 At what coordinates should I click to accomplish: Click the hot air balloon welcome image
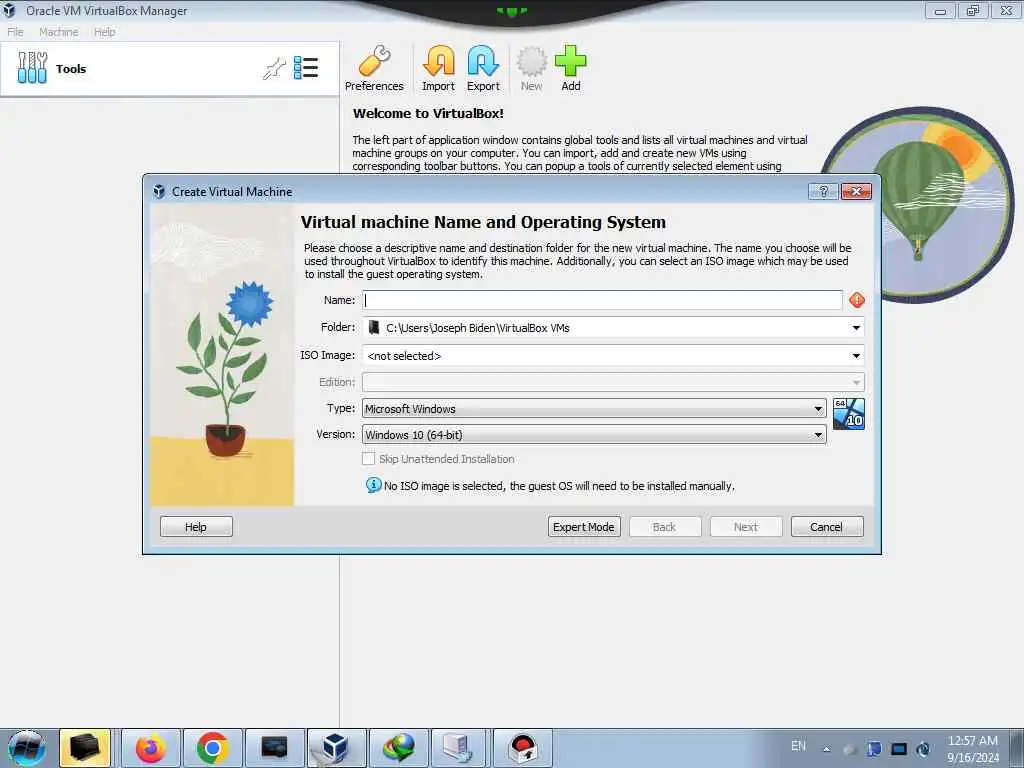coord(917,204)
